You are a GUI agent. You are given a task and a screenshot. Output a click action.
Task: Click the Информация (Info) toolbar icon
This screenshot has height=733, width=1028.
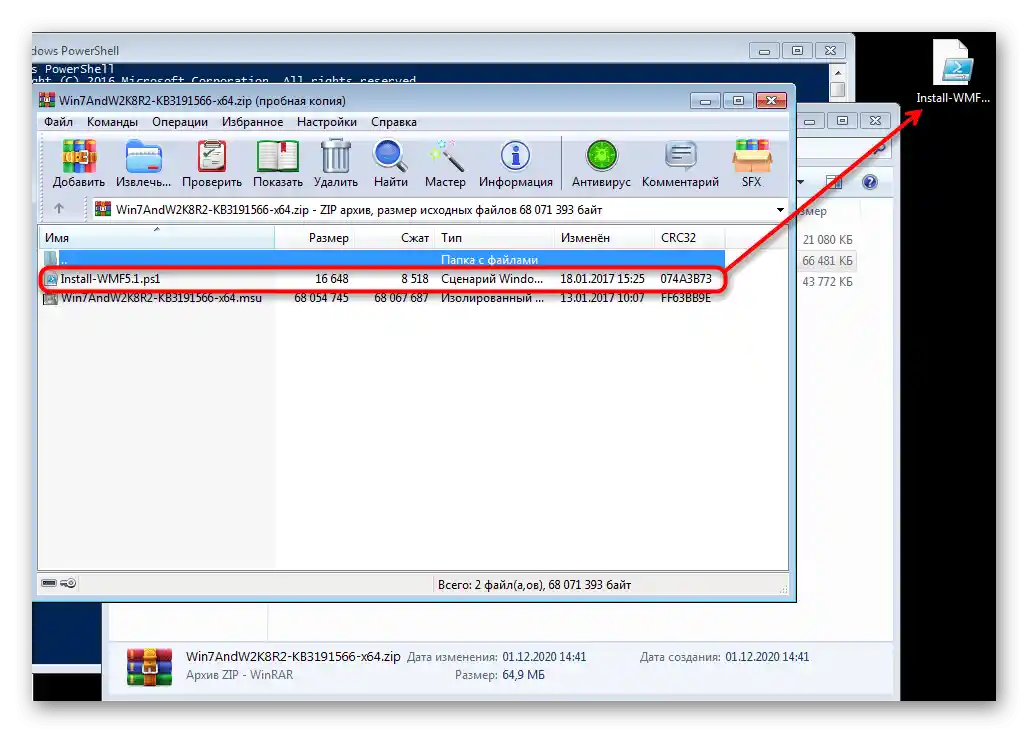click(515, 164)
